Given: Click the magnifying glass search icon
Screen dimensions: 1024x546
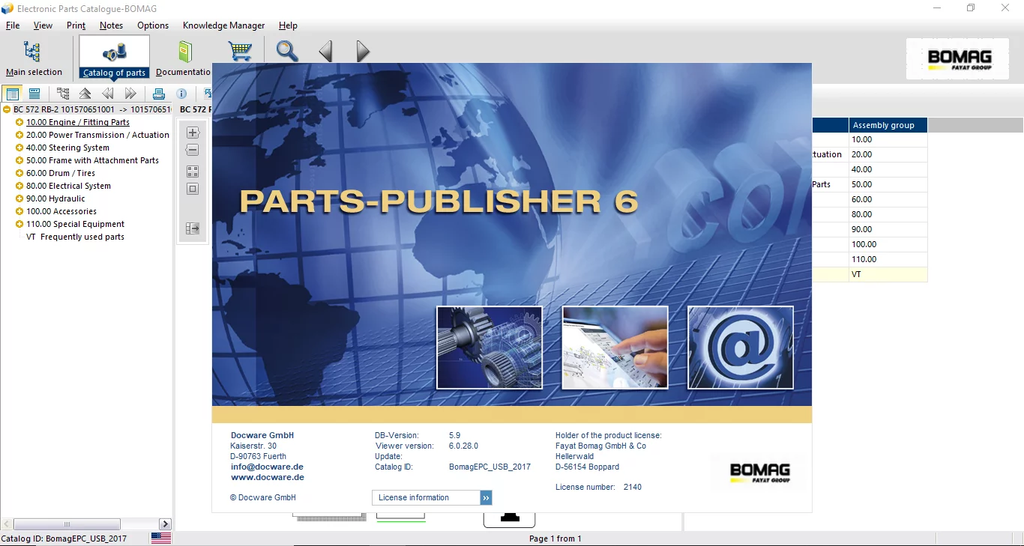Looking at the screenshot, I should pos(287,50).
